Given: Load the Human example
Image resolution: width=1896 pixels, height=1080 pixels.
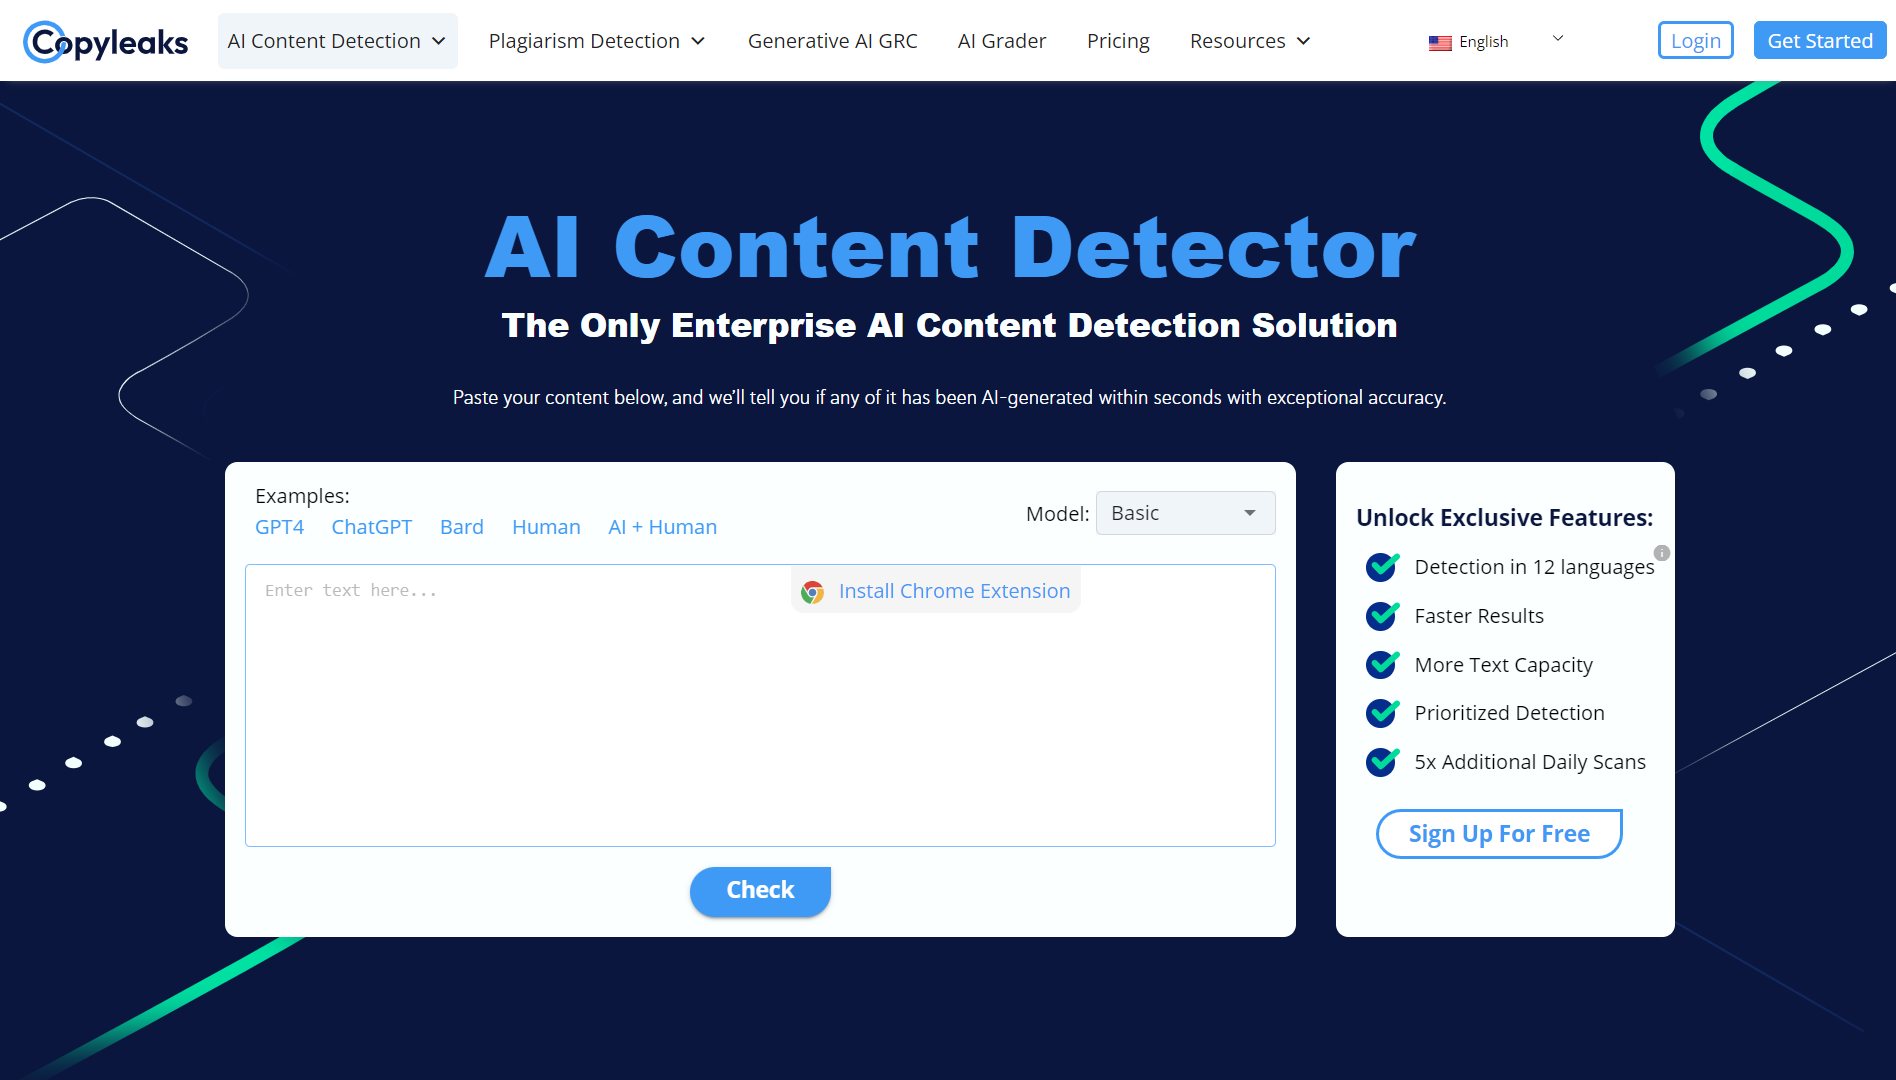Looking at the screenshot, I should pyautogui.click(x=546, y=527).
